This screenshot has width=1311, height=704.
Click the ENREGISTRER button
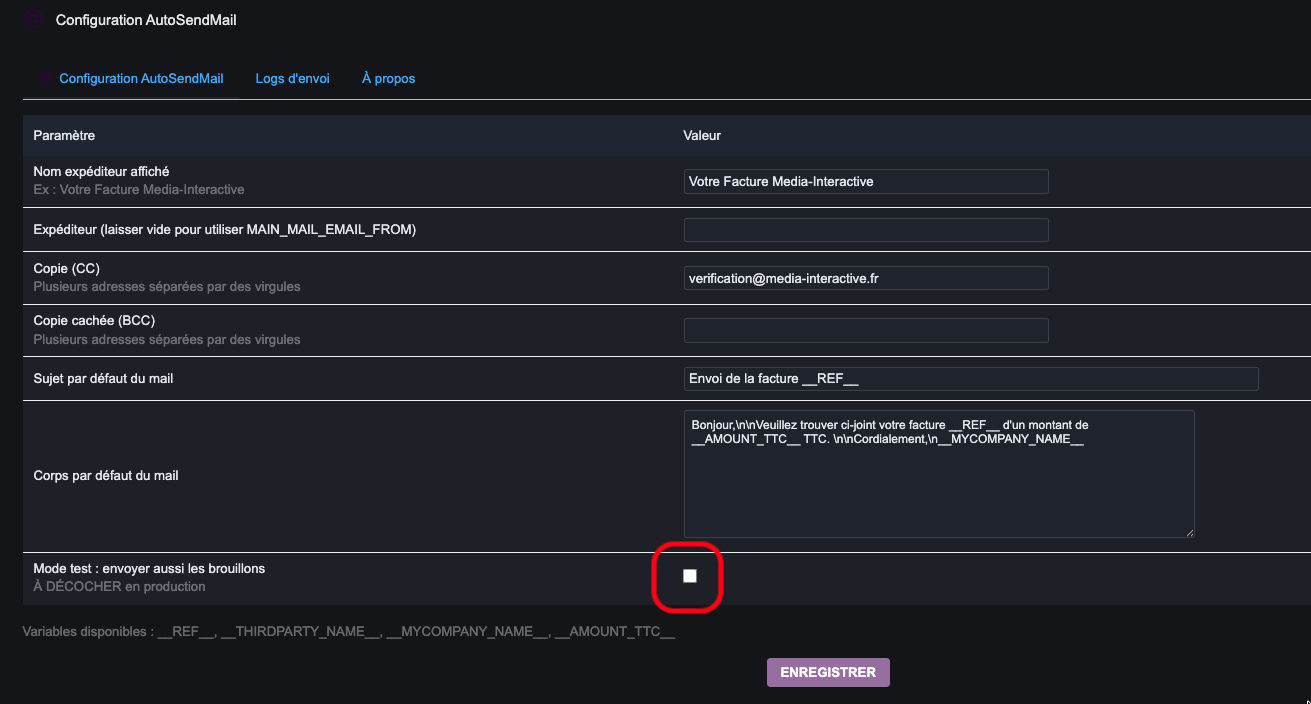click(x=828, y=672)
